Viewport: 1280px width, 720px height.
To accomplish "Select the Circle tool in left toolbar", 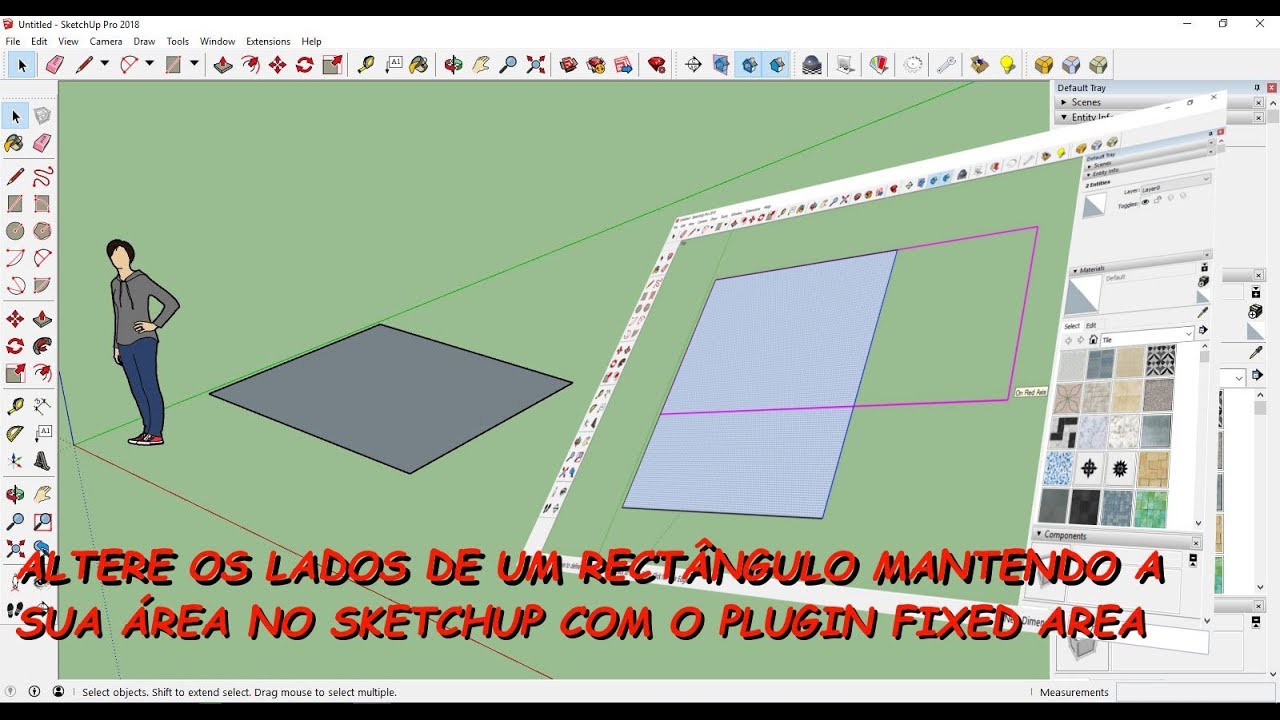I will coord(15,231).
